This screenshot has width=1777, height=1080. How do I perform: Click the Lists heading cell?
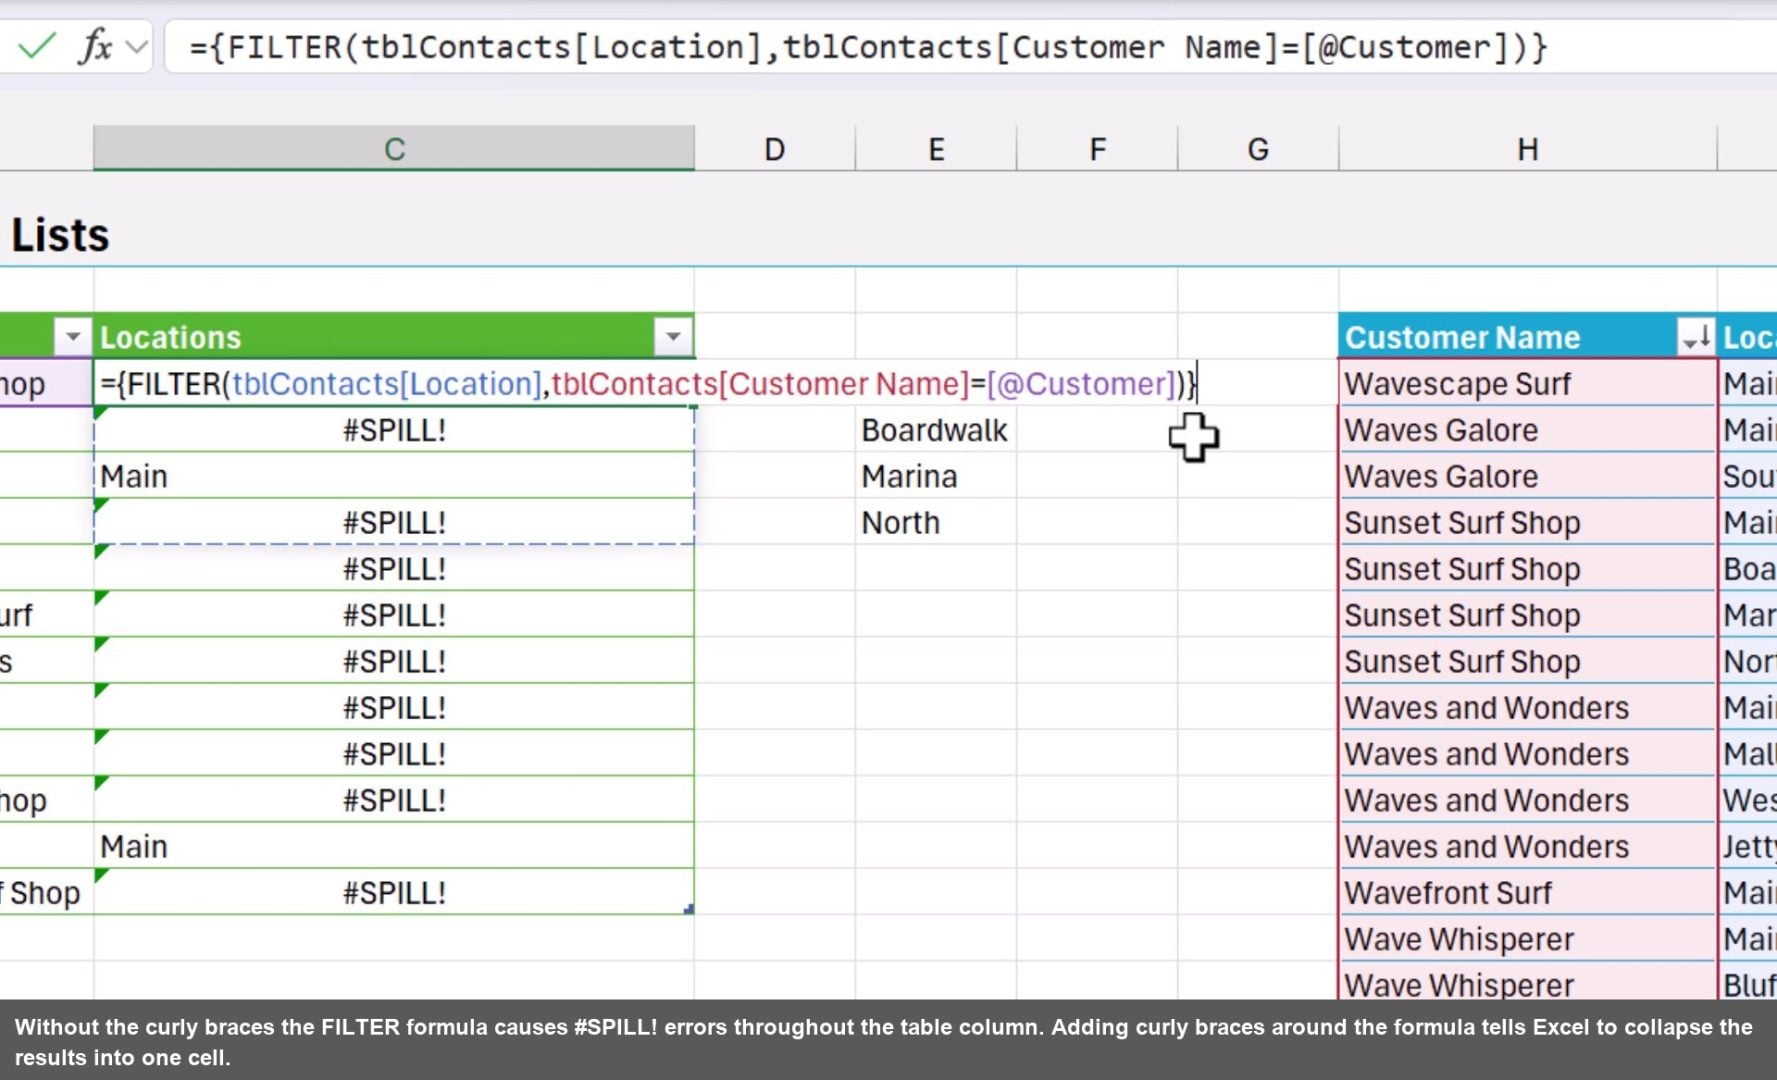coord(60,236)
